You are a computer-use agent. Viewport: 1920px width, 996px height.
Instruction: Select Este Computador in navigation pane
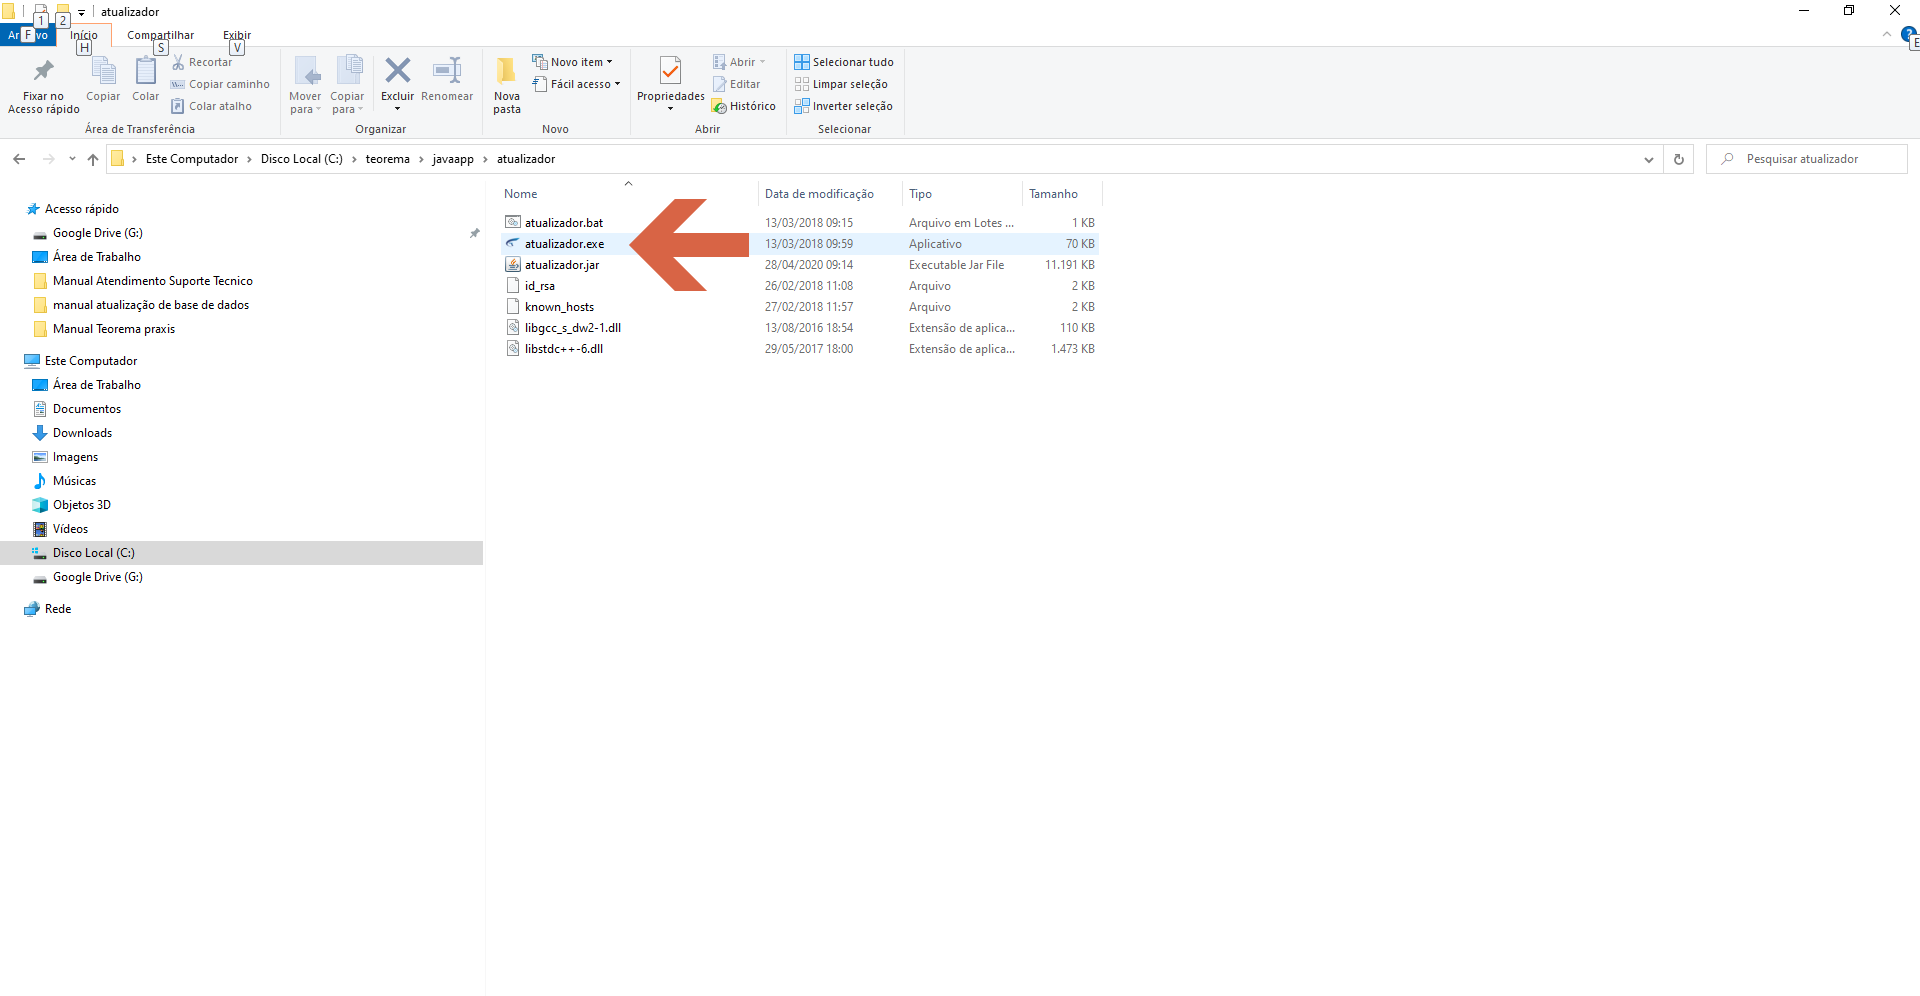tap(91, 361)
